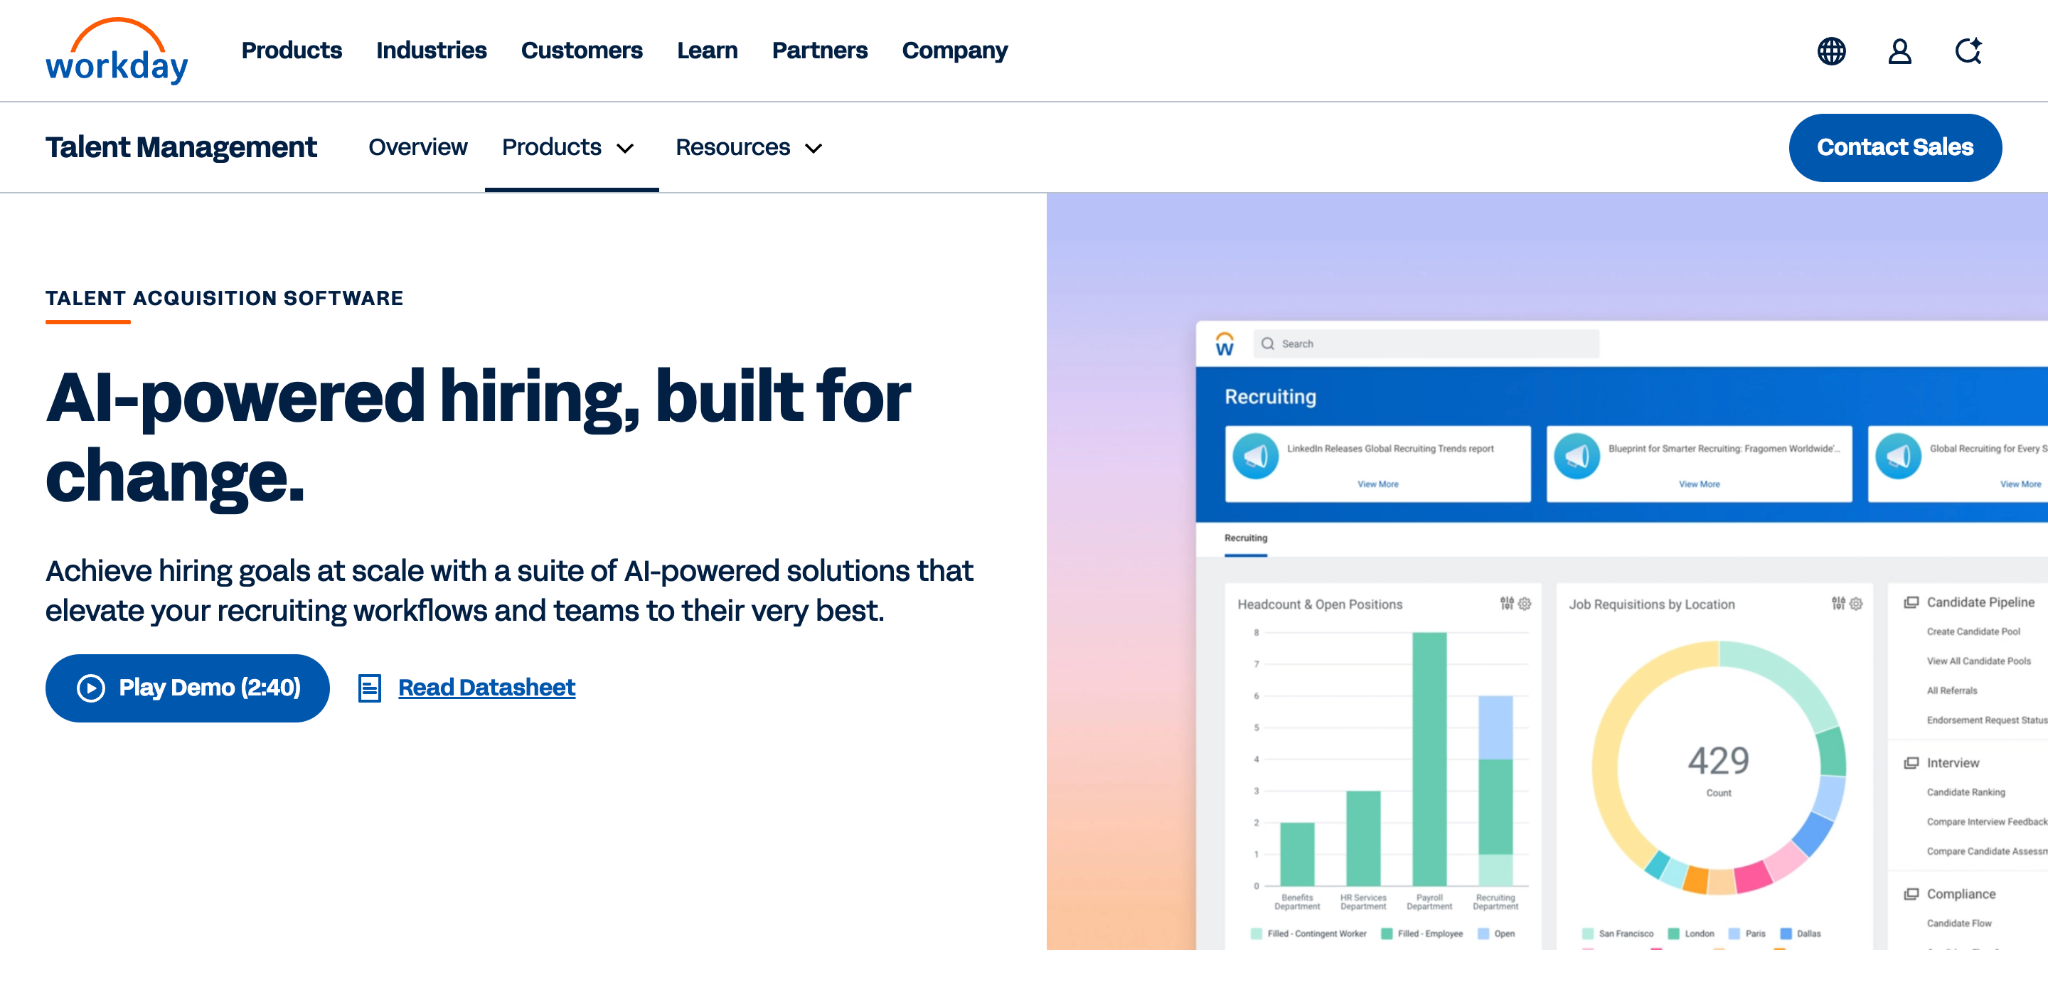Click the Contact Sales button
The width and height of the screenshot is (2048, 990).
[1895, 148]
